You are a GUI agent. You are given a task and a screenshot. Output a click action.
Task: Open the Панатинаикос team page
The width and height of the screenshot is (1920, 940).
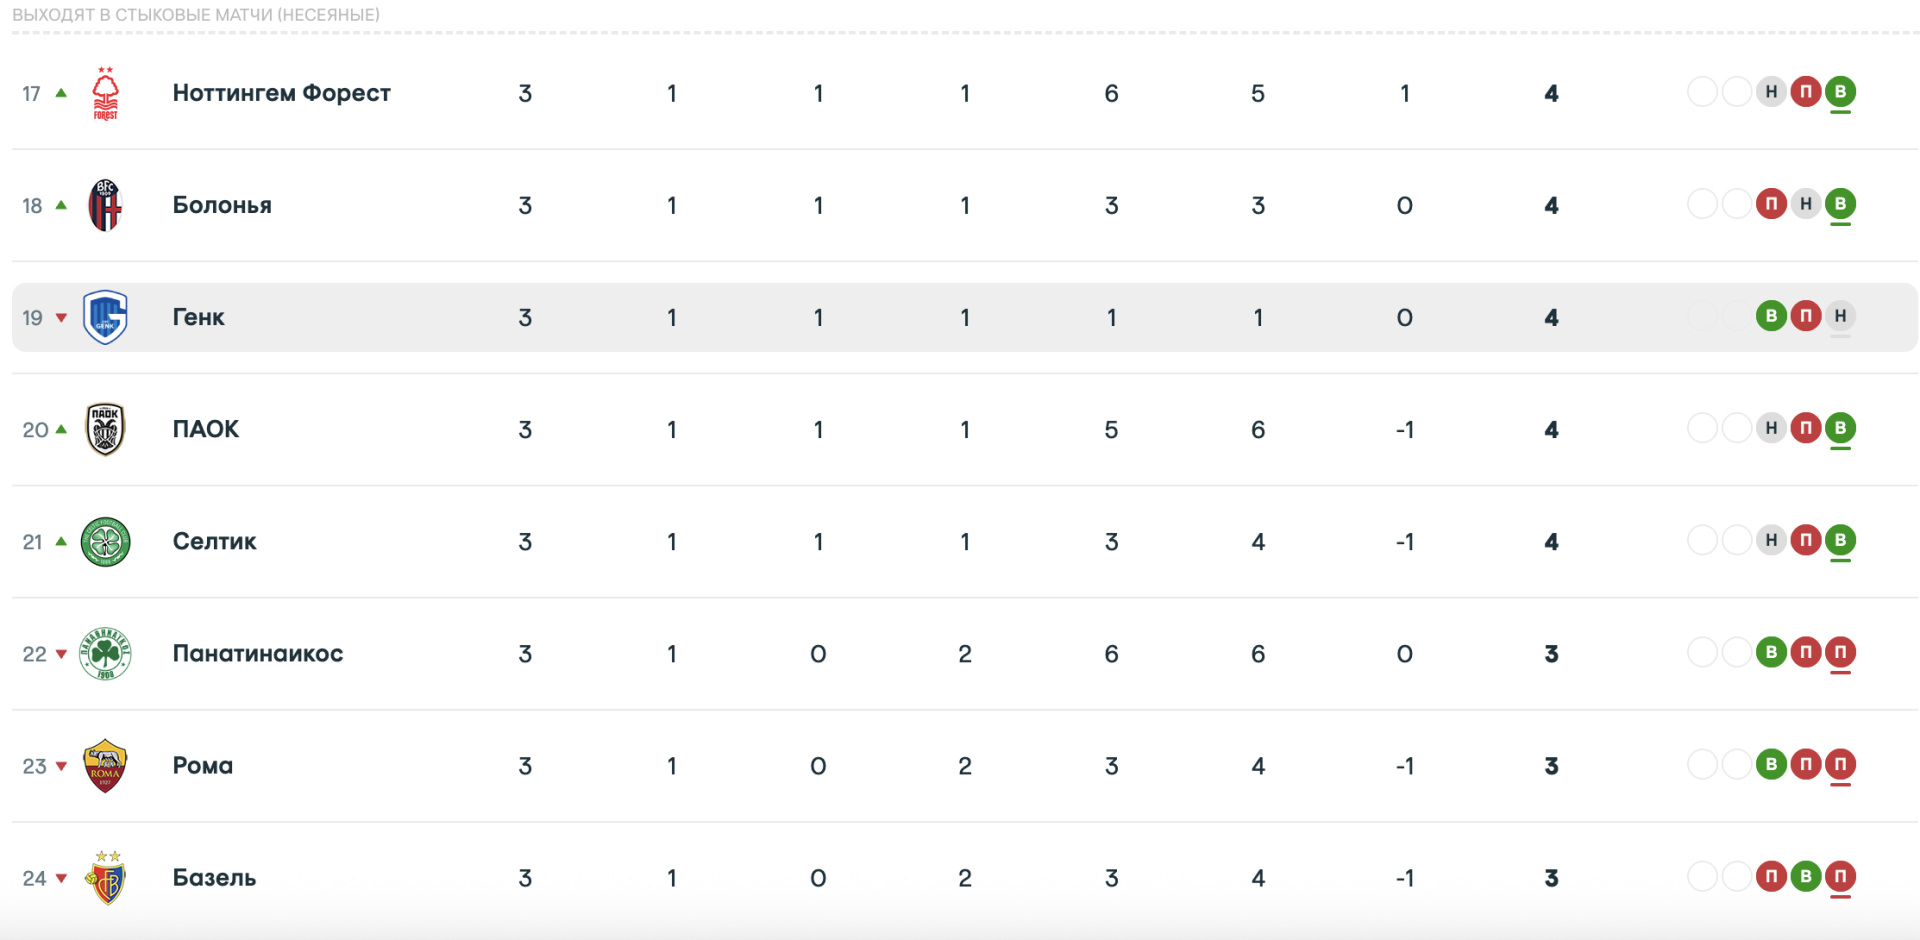258,654
